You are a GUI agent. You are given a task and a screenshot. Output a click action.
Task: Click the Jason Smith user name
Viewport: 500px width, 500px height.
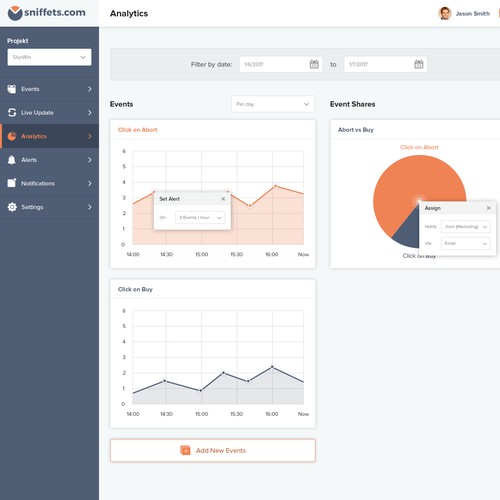click(473, 14)
